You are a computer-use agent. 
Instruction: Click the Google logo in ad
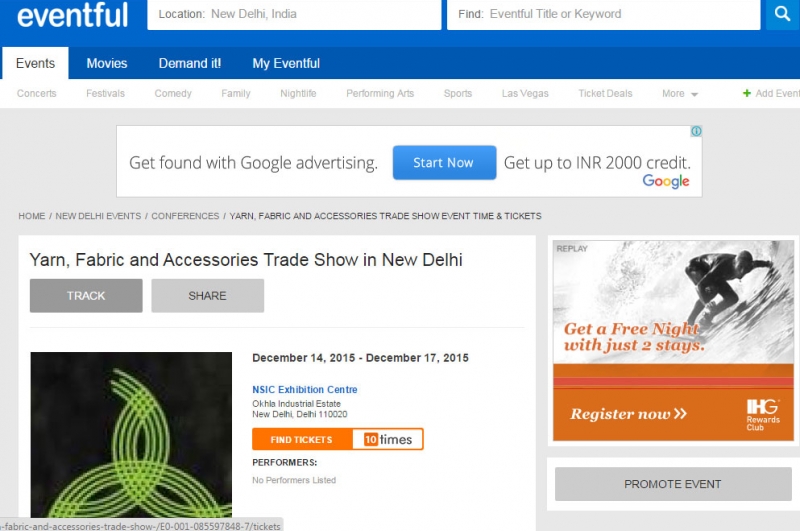(x=666, y=181)
